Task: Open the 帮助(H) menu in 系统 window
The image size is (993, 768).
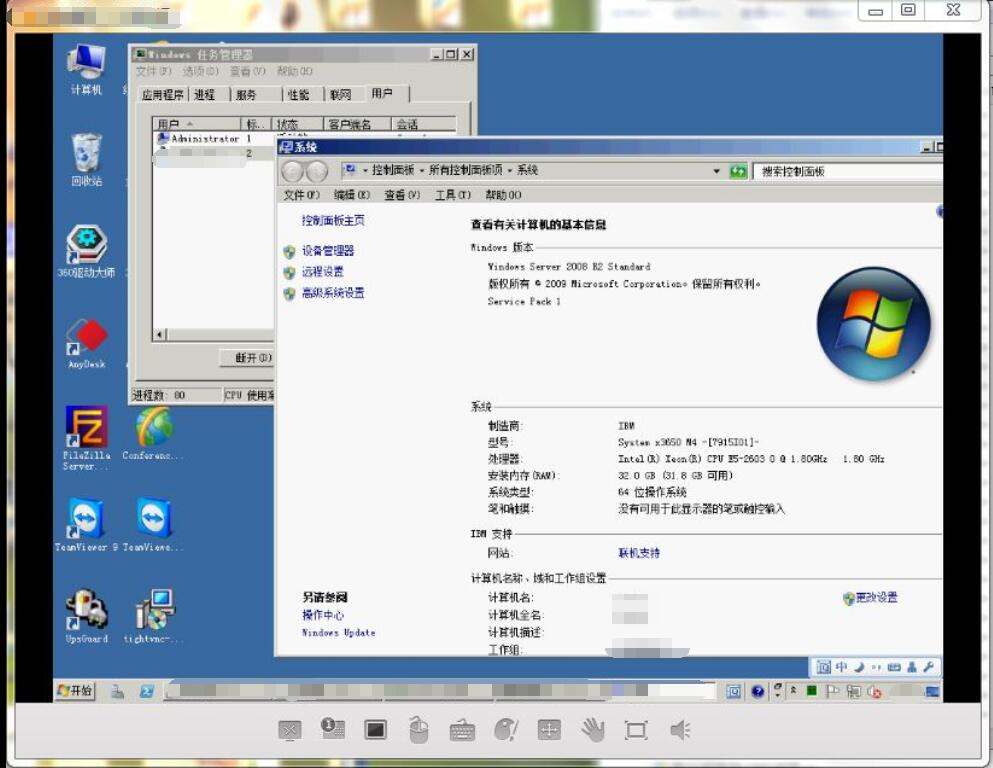Action: pos(503,195)
